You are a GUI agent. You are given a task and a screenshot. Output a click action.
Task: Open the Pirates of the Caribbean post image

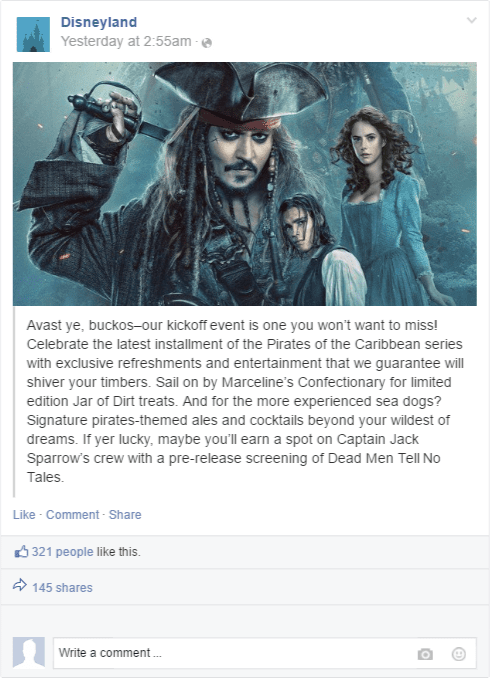(245, 184)
